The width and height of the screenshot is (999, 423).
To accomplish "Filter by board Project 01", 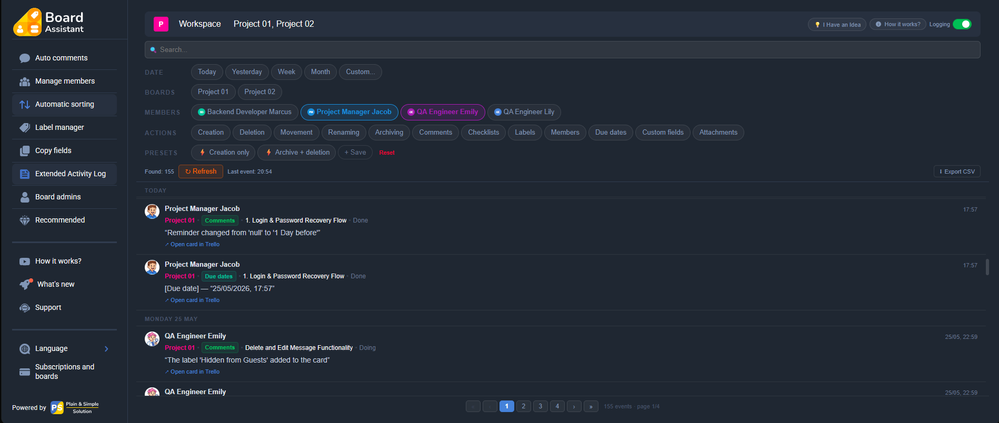I will click(213, 92).
